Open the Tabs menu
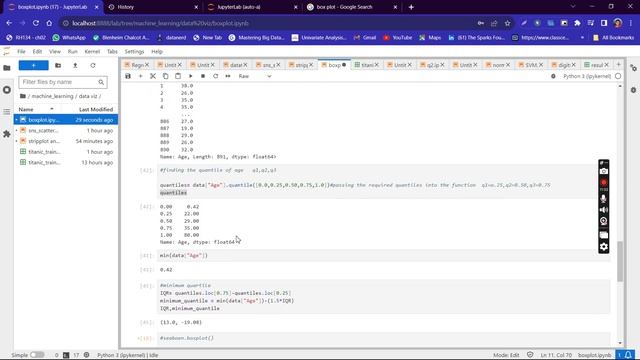Viewport: 640px width, 360px height. point(112,52)
